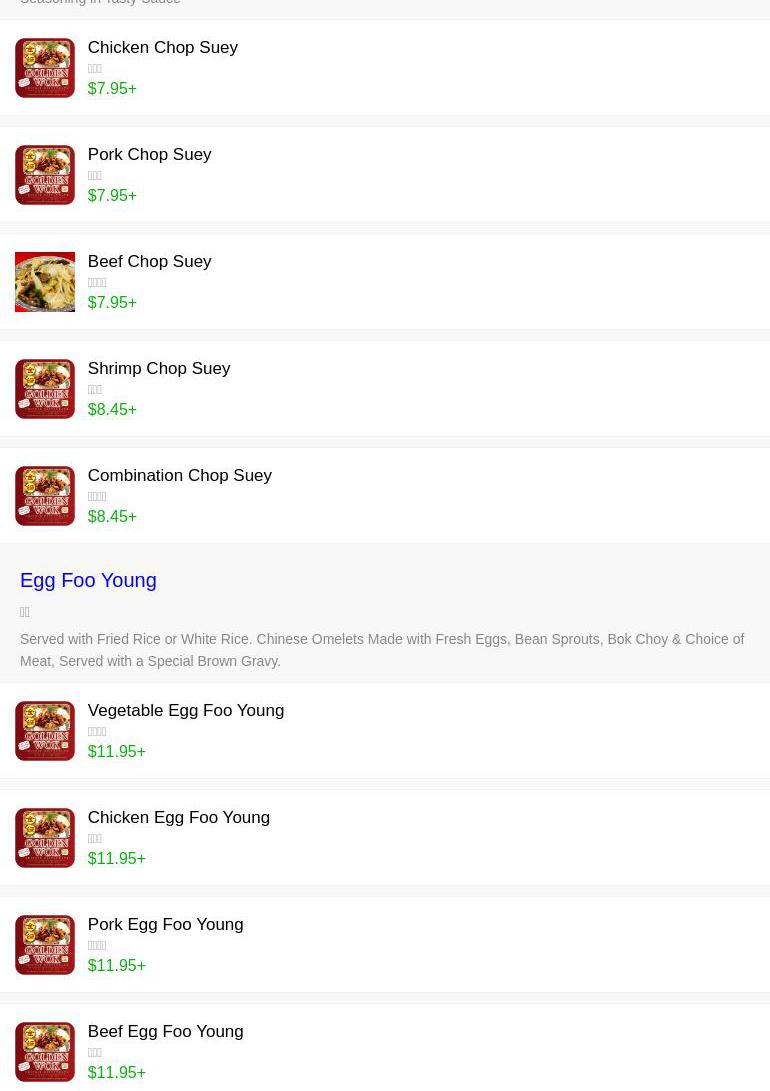Click the Pork Chop Suey logo icon
The width and height of the screenshot is (770, 1091).
coord(45,175)
